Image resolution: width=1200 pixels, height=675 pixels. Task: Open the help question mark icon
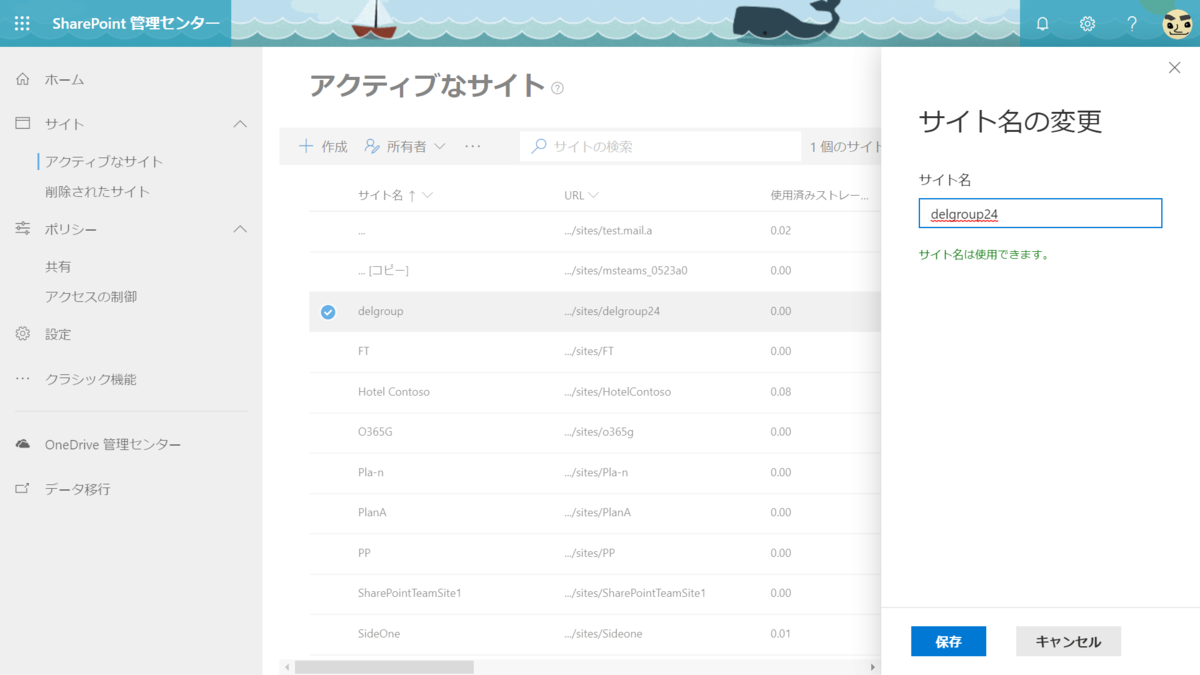[1132, 24]
